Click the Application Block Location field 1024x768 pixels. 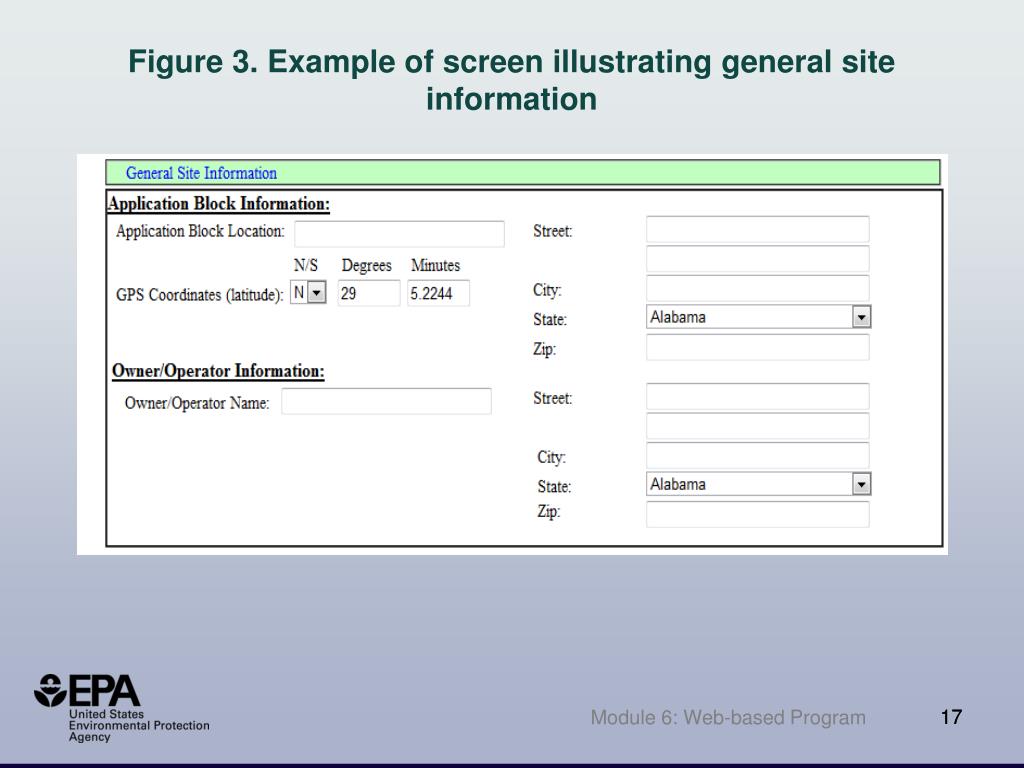tap(399, 234)
